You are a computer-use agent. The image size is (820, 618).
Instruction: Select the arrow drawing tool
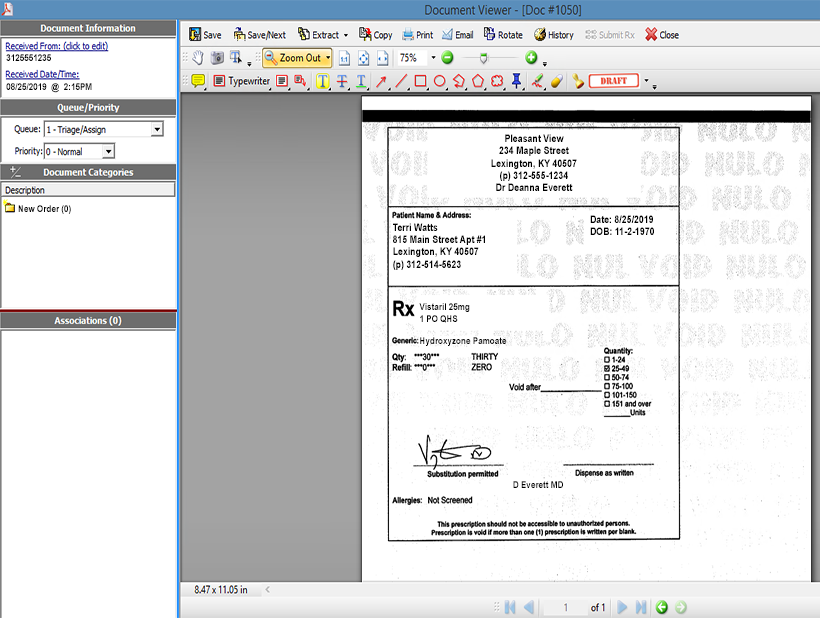click(381, 81)
